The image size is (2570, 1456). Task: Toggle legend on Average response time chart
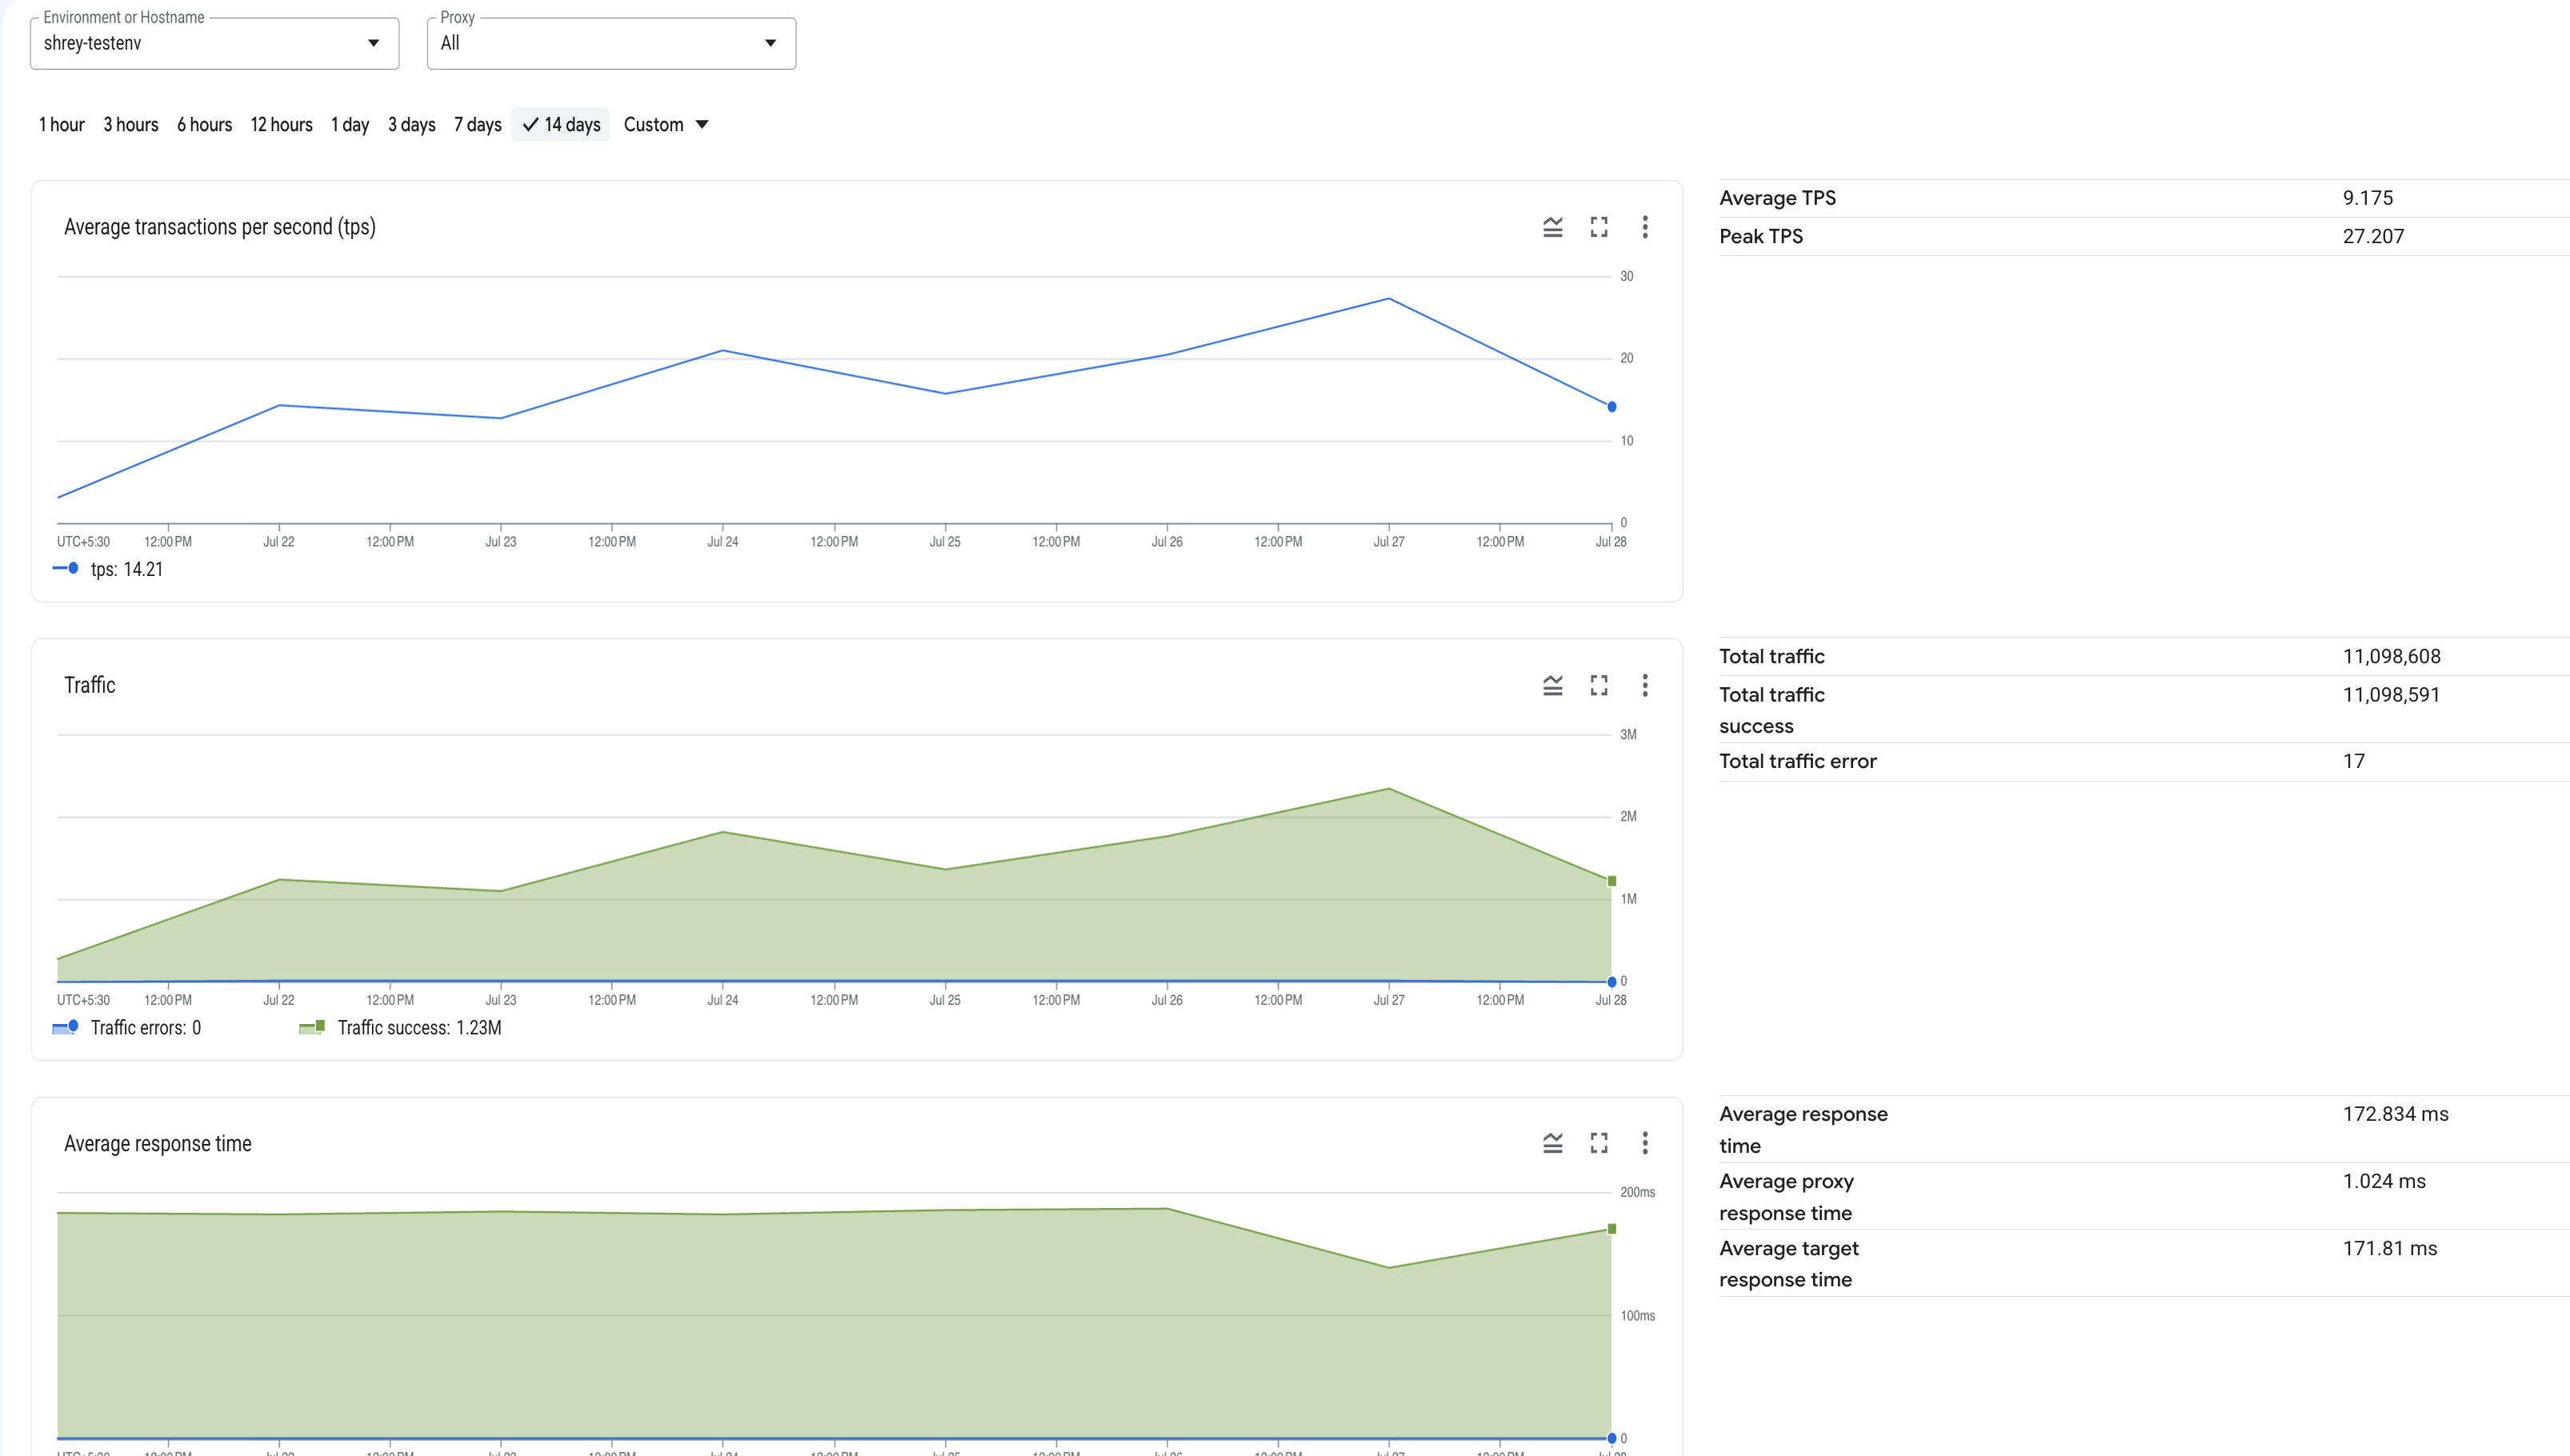(1552, 1143)
